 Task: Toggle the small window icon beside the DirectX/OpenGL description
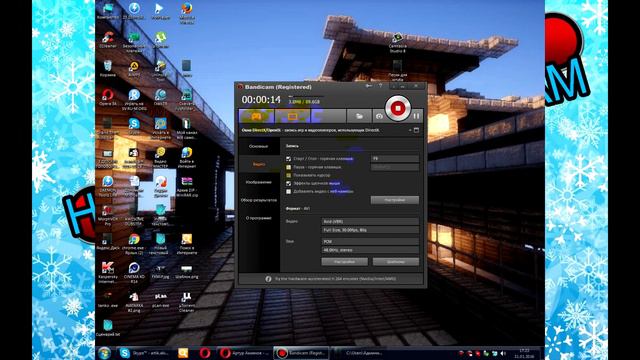coord(416,130)
